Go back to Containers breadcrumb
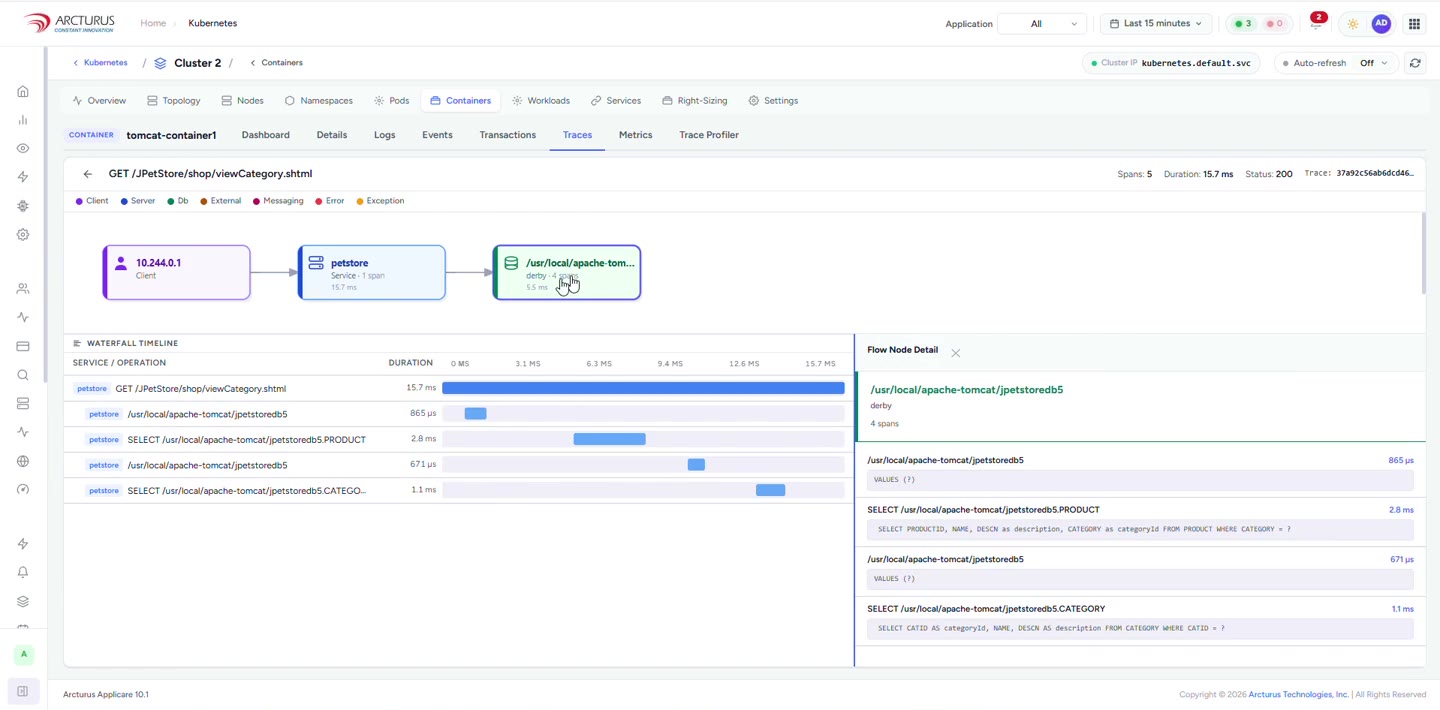Image resolution: width=1440 pixels, height=710 pixels. click(276, 63)
